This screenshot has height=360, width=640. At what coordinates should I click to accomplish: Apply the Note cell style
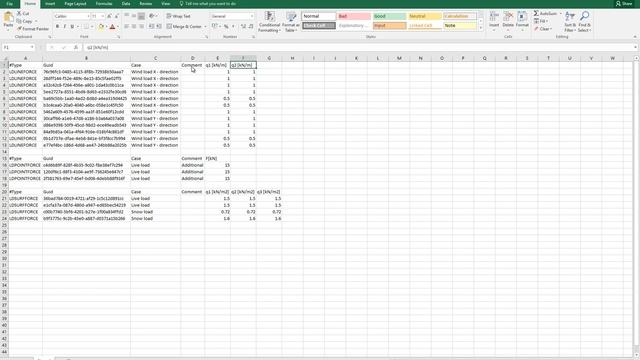click(460, 26)
